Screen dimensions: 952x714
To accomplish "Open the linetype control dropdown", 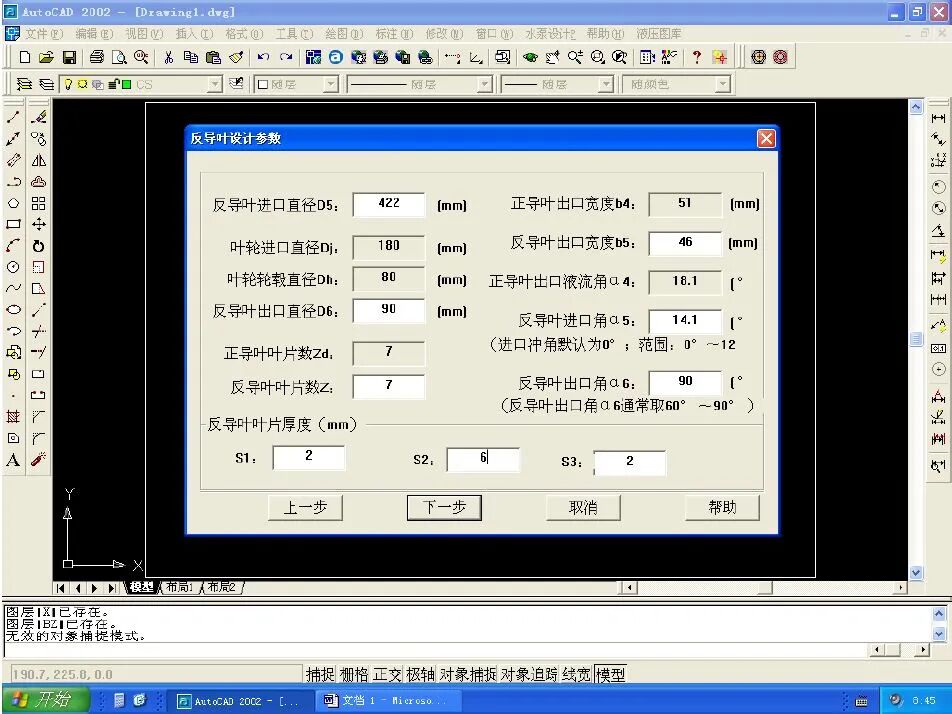I will tap(484, 84).
